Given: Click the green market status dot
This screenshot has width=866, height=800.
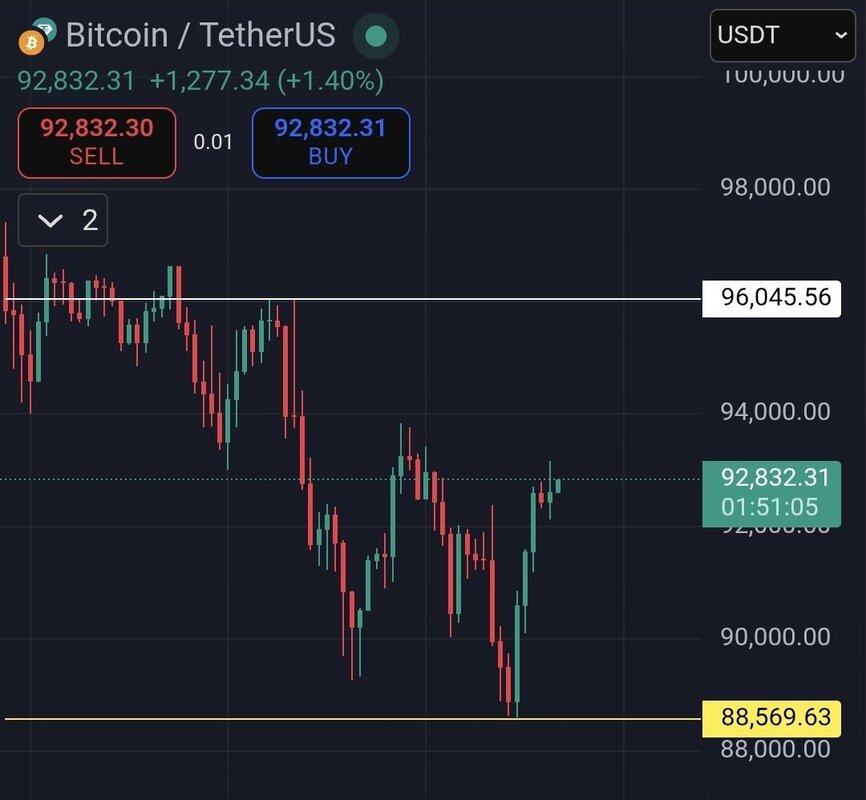Looking at the screenshot, I should pyautogui.click(x=376, y=37).
